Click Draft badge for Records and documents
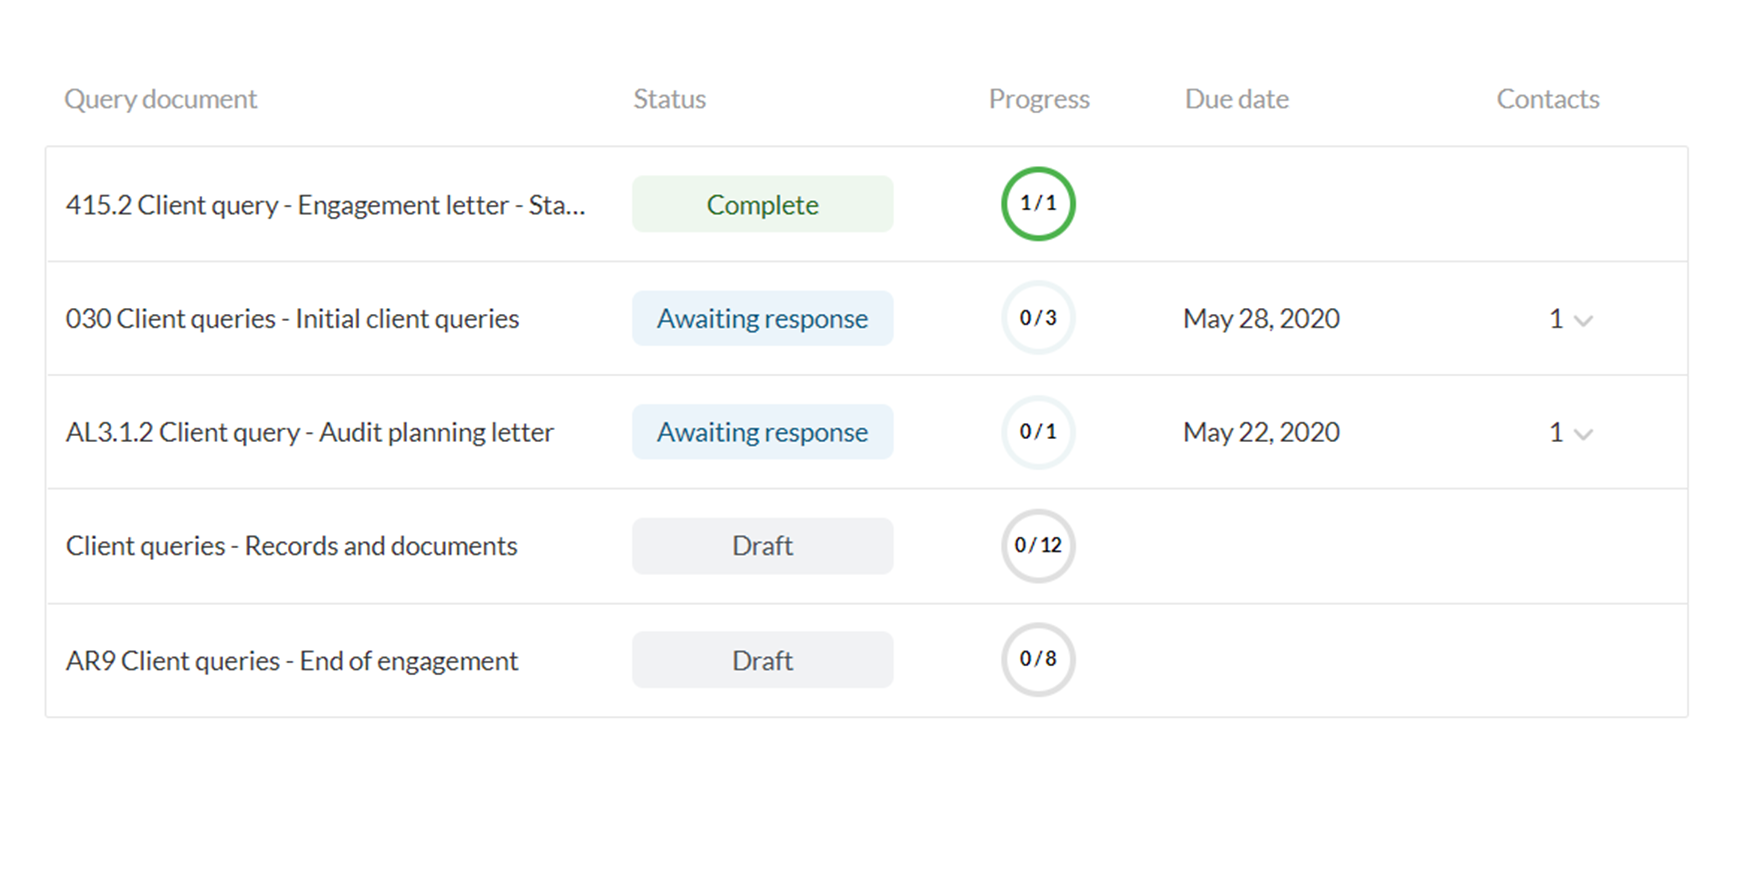 [762, 546]
